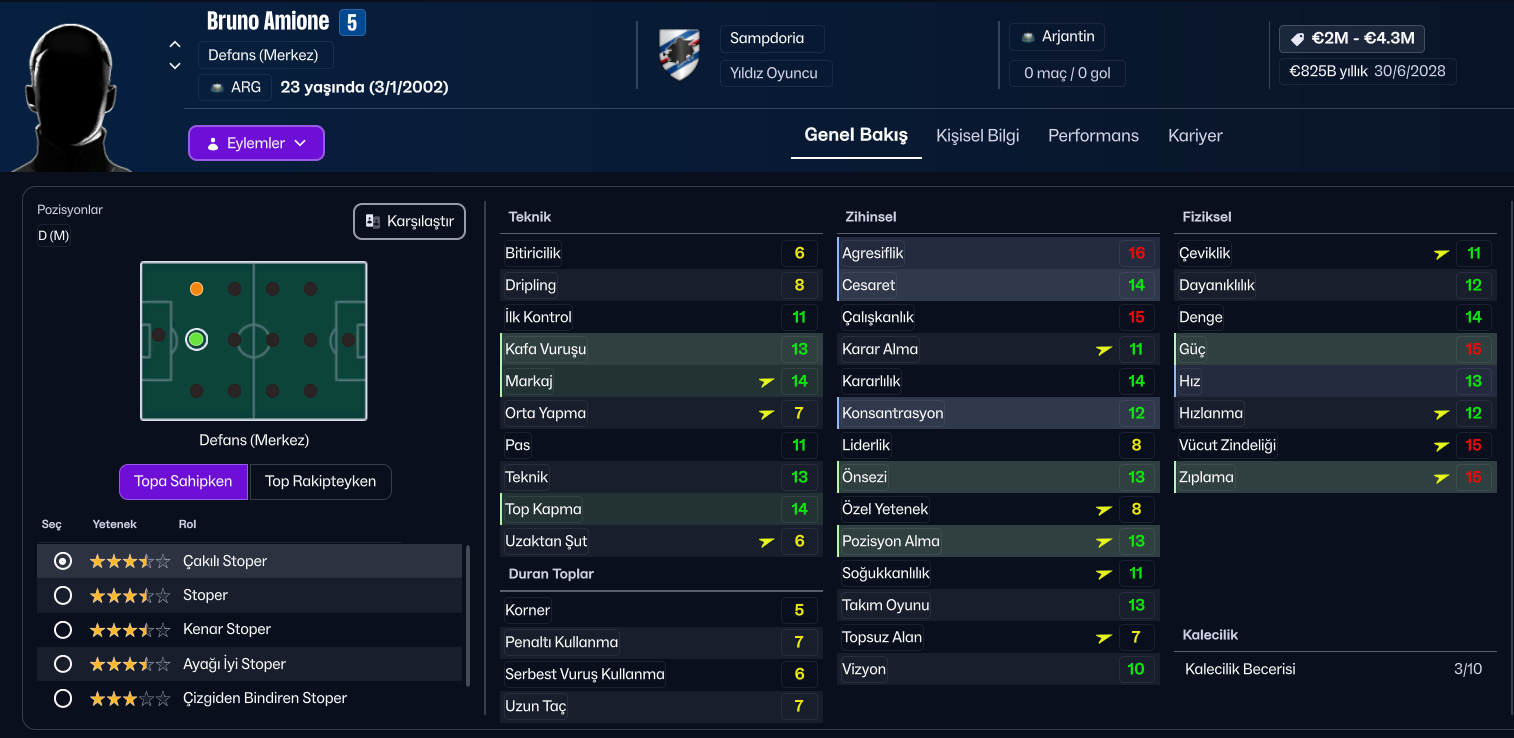Viewport: 1514px width, 738px height.
Task: Switch to the Kişisel Bilgi tab
Action: tap(978, 136)
